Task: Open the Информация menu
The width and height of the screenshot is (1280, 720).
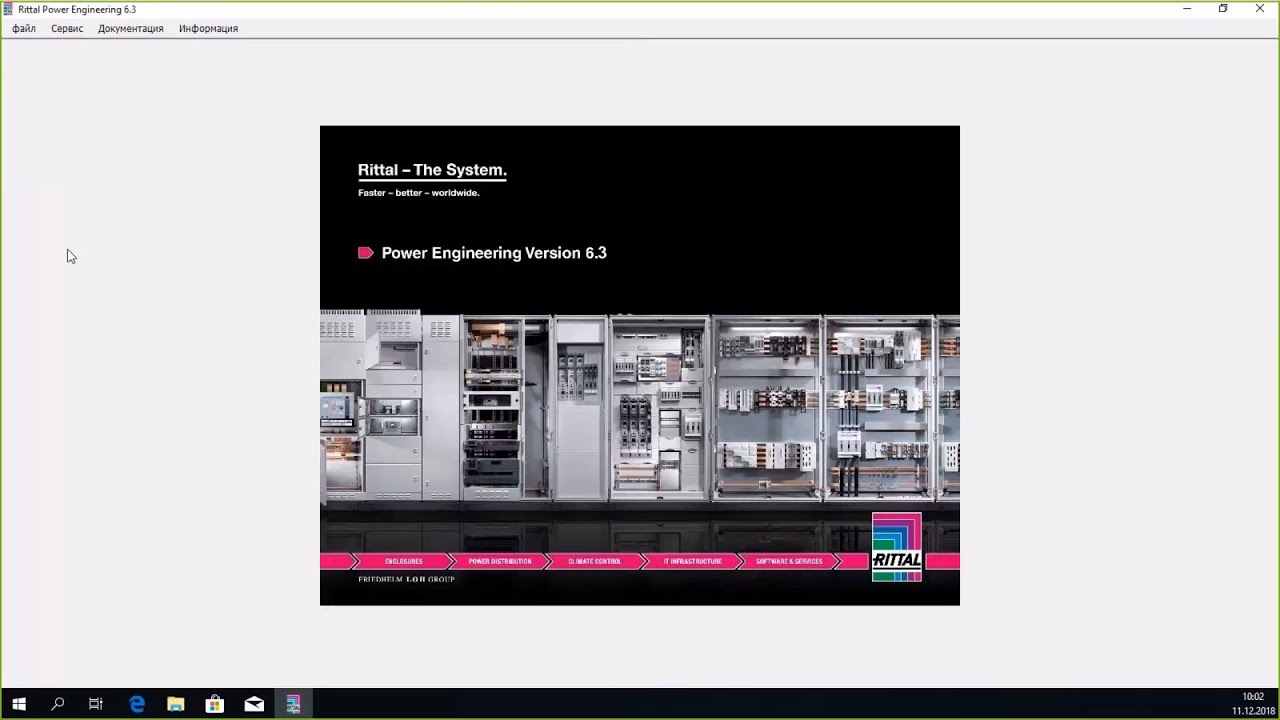Action: 208,29
